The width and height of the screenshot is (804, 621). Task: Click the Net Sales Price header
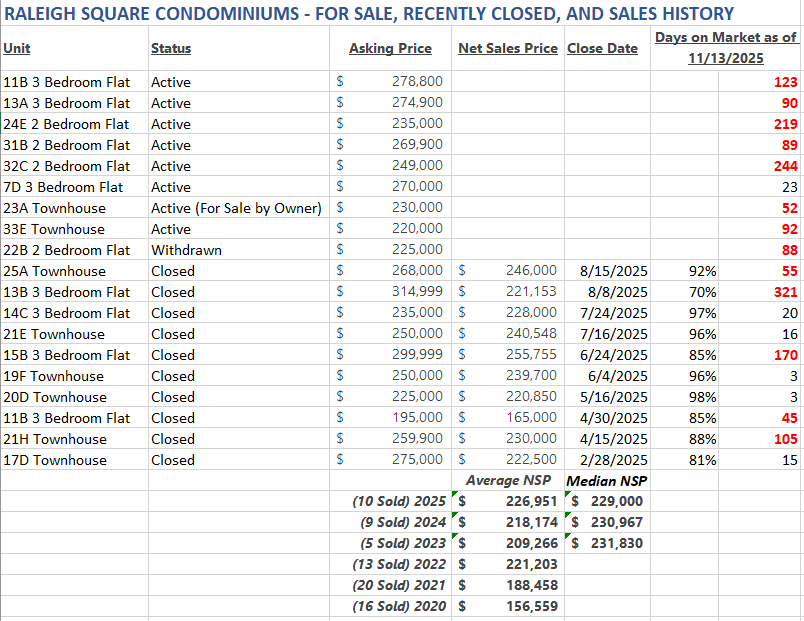(x=507, y=48)
